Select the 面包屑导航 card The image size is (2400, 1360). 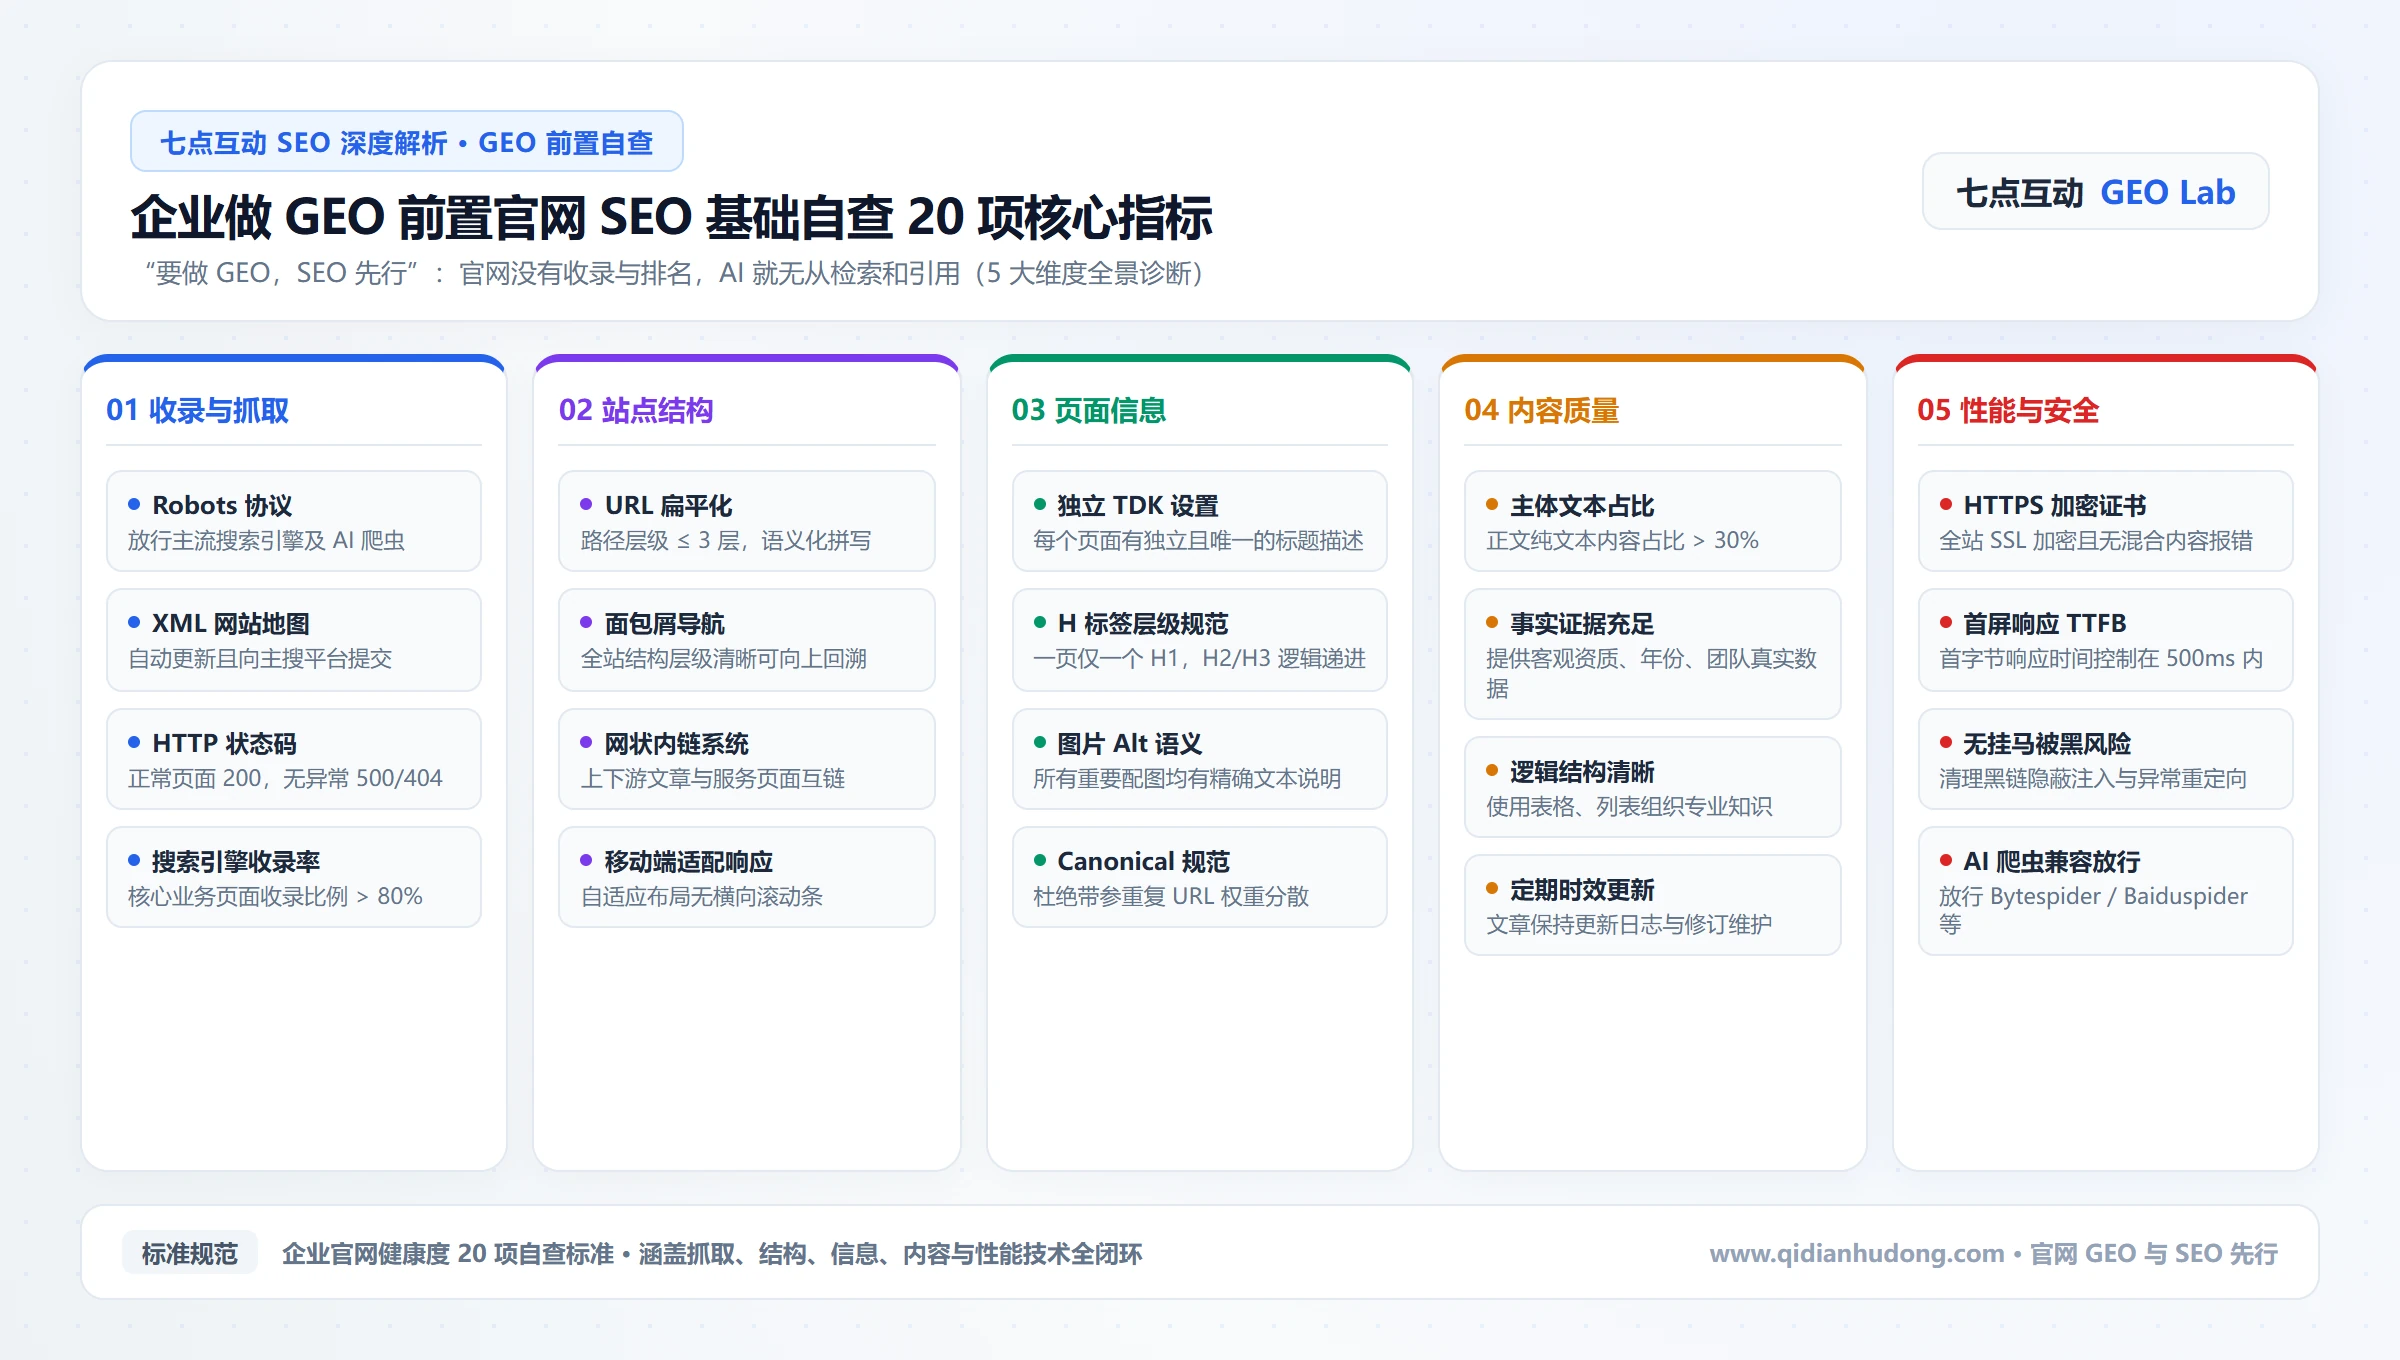pyautogui.click(x=747, y=639)
